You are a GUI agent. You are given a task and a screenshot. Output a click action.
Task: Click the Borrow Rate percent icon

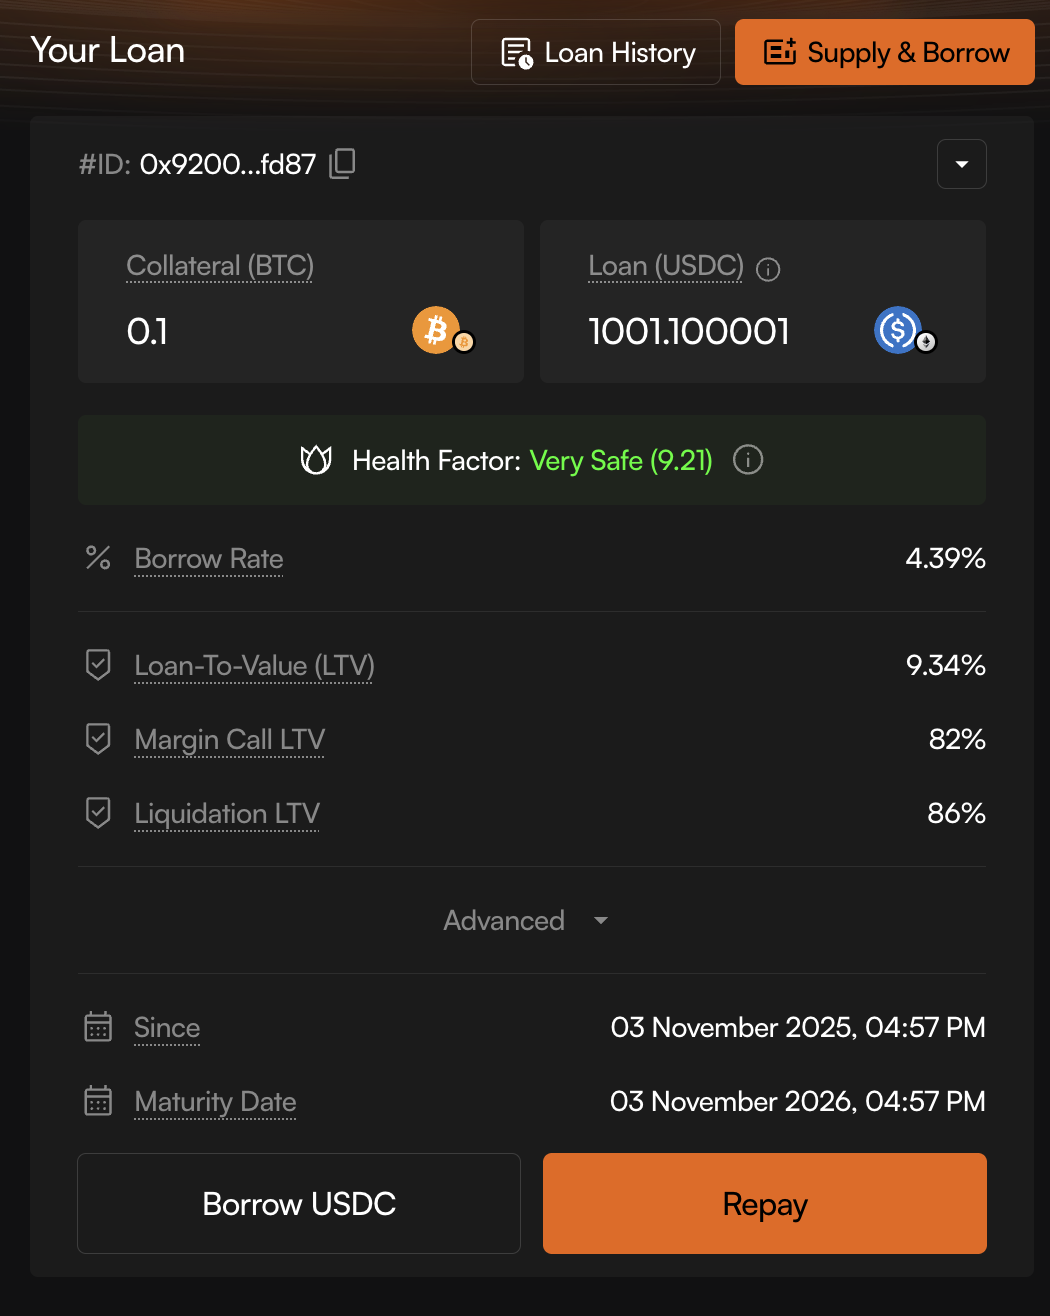coord(98,558)
